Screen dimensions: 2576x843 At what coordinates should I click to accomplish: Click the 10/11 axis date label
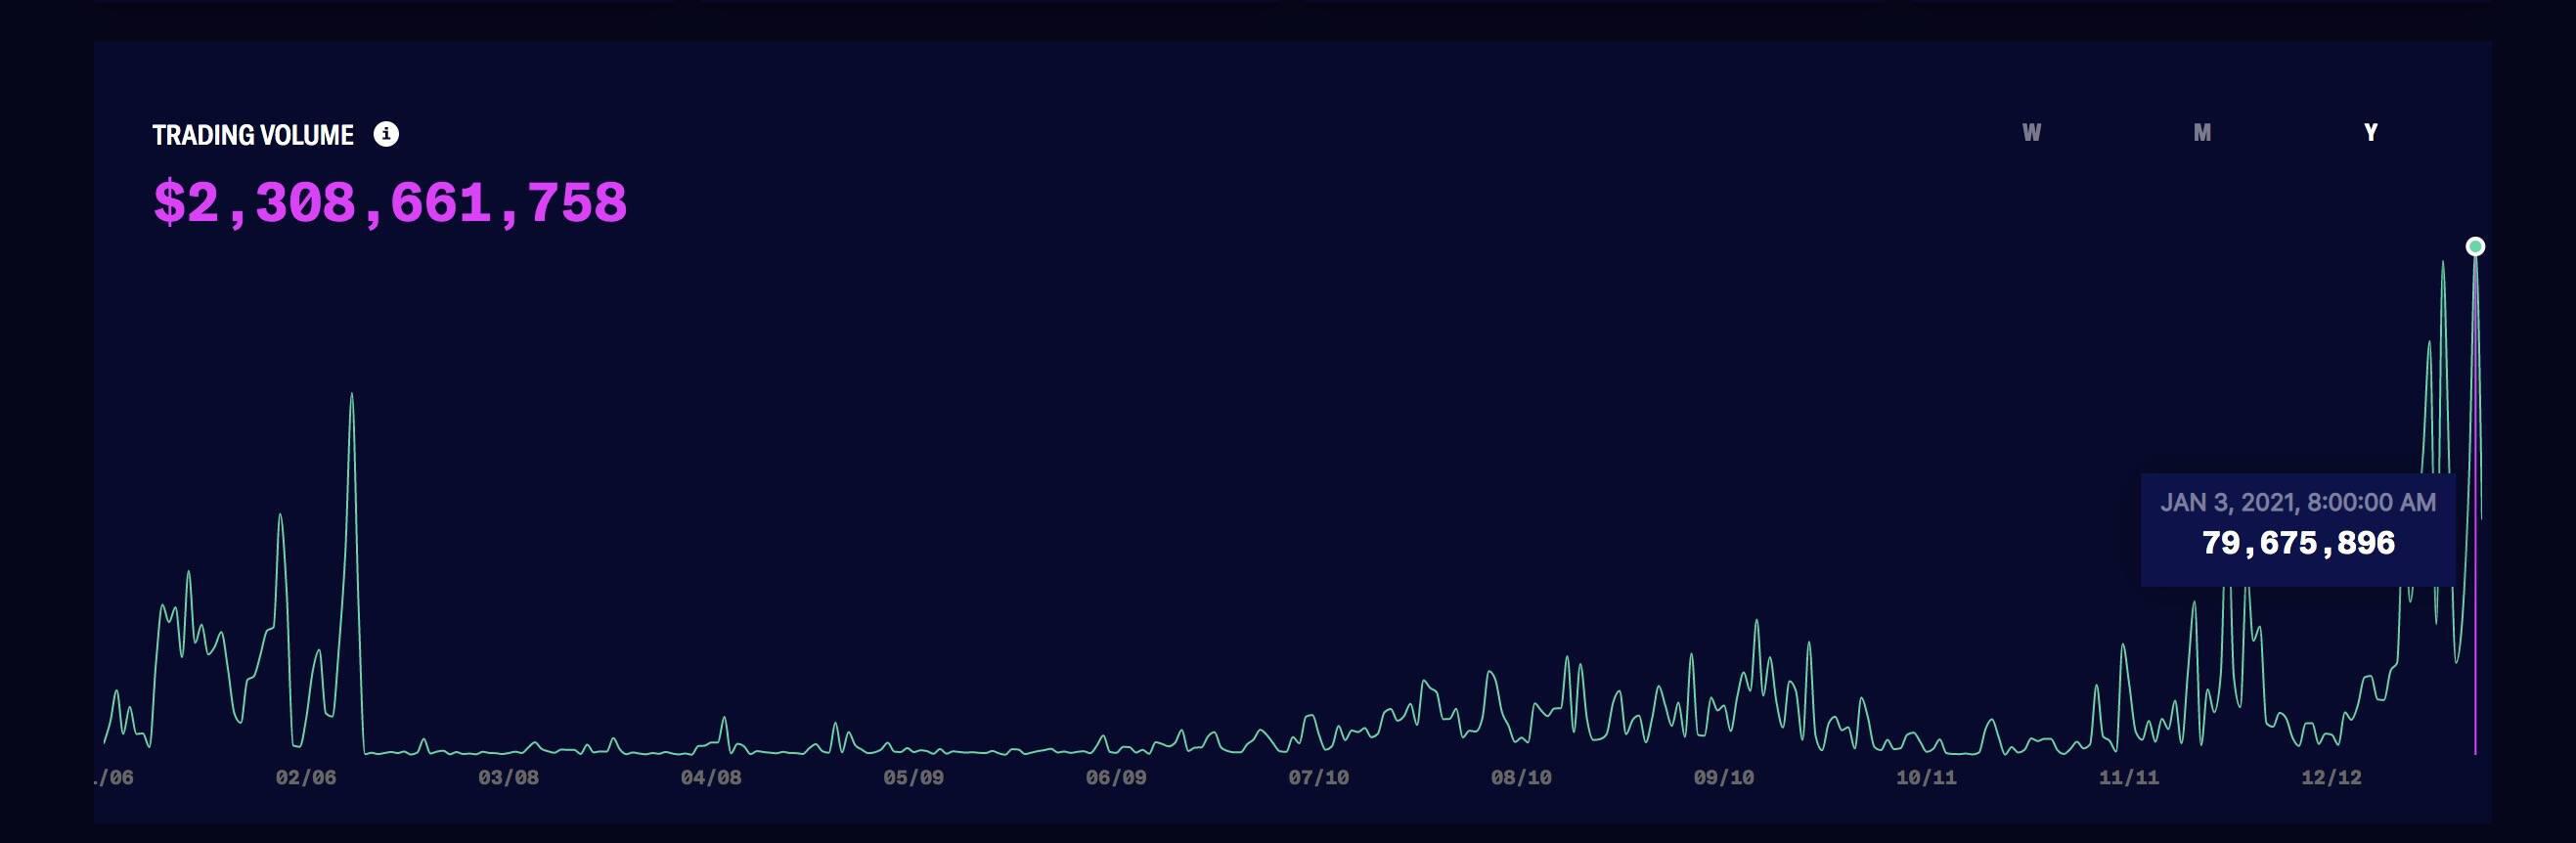tap(1926, 777)
